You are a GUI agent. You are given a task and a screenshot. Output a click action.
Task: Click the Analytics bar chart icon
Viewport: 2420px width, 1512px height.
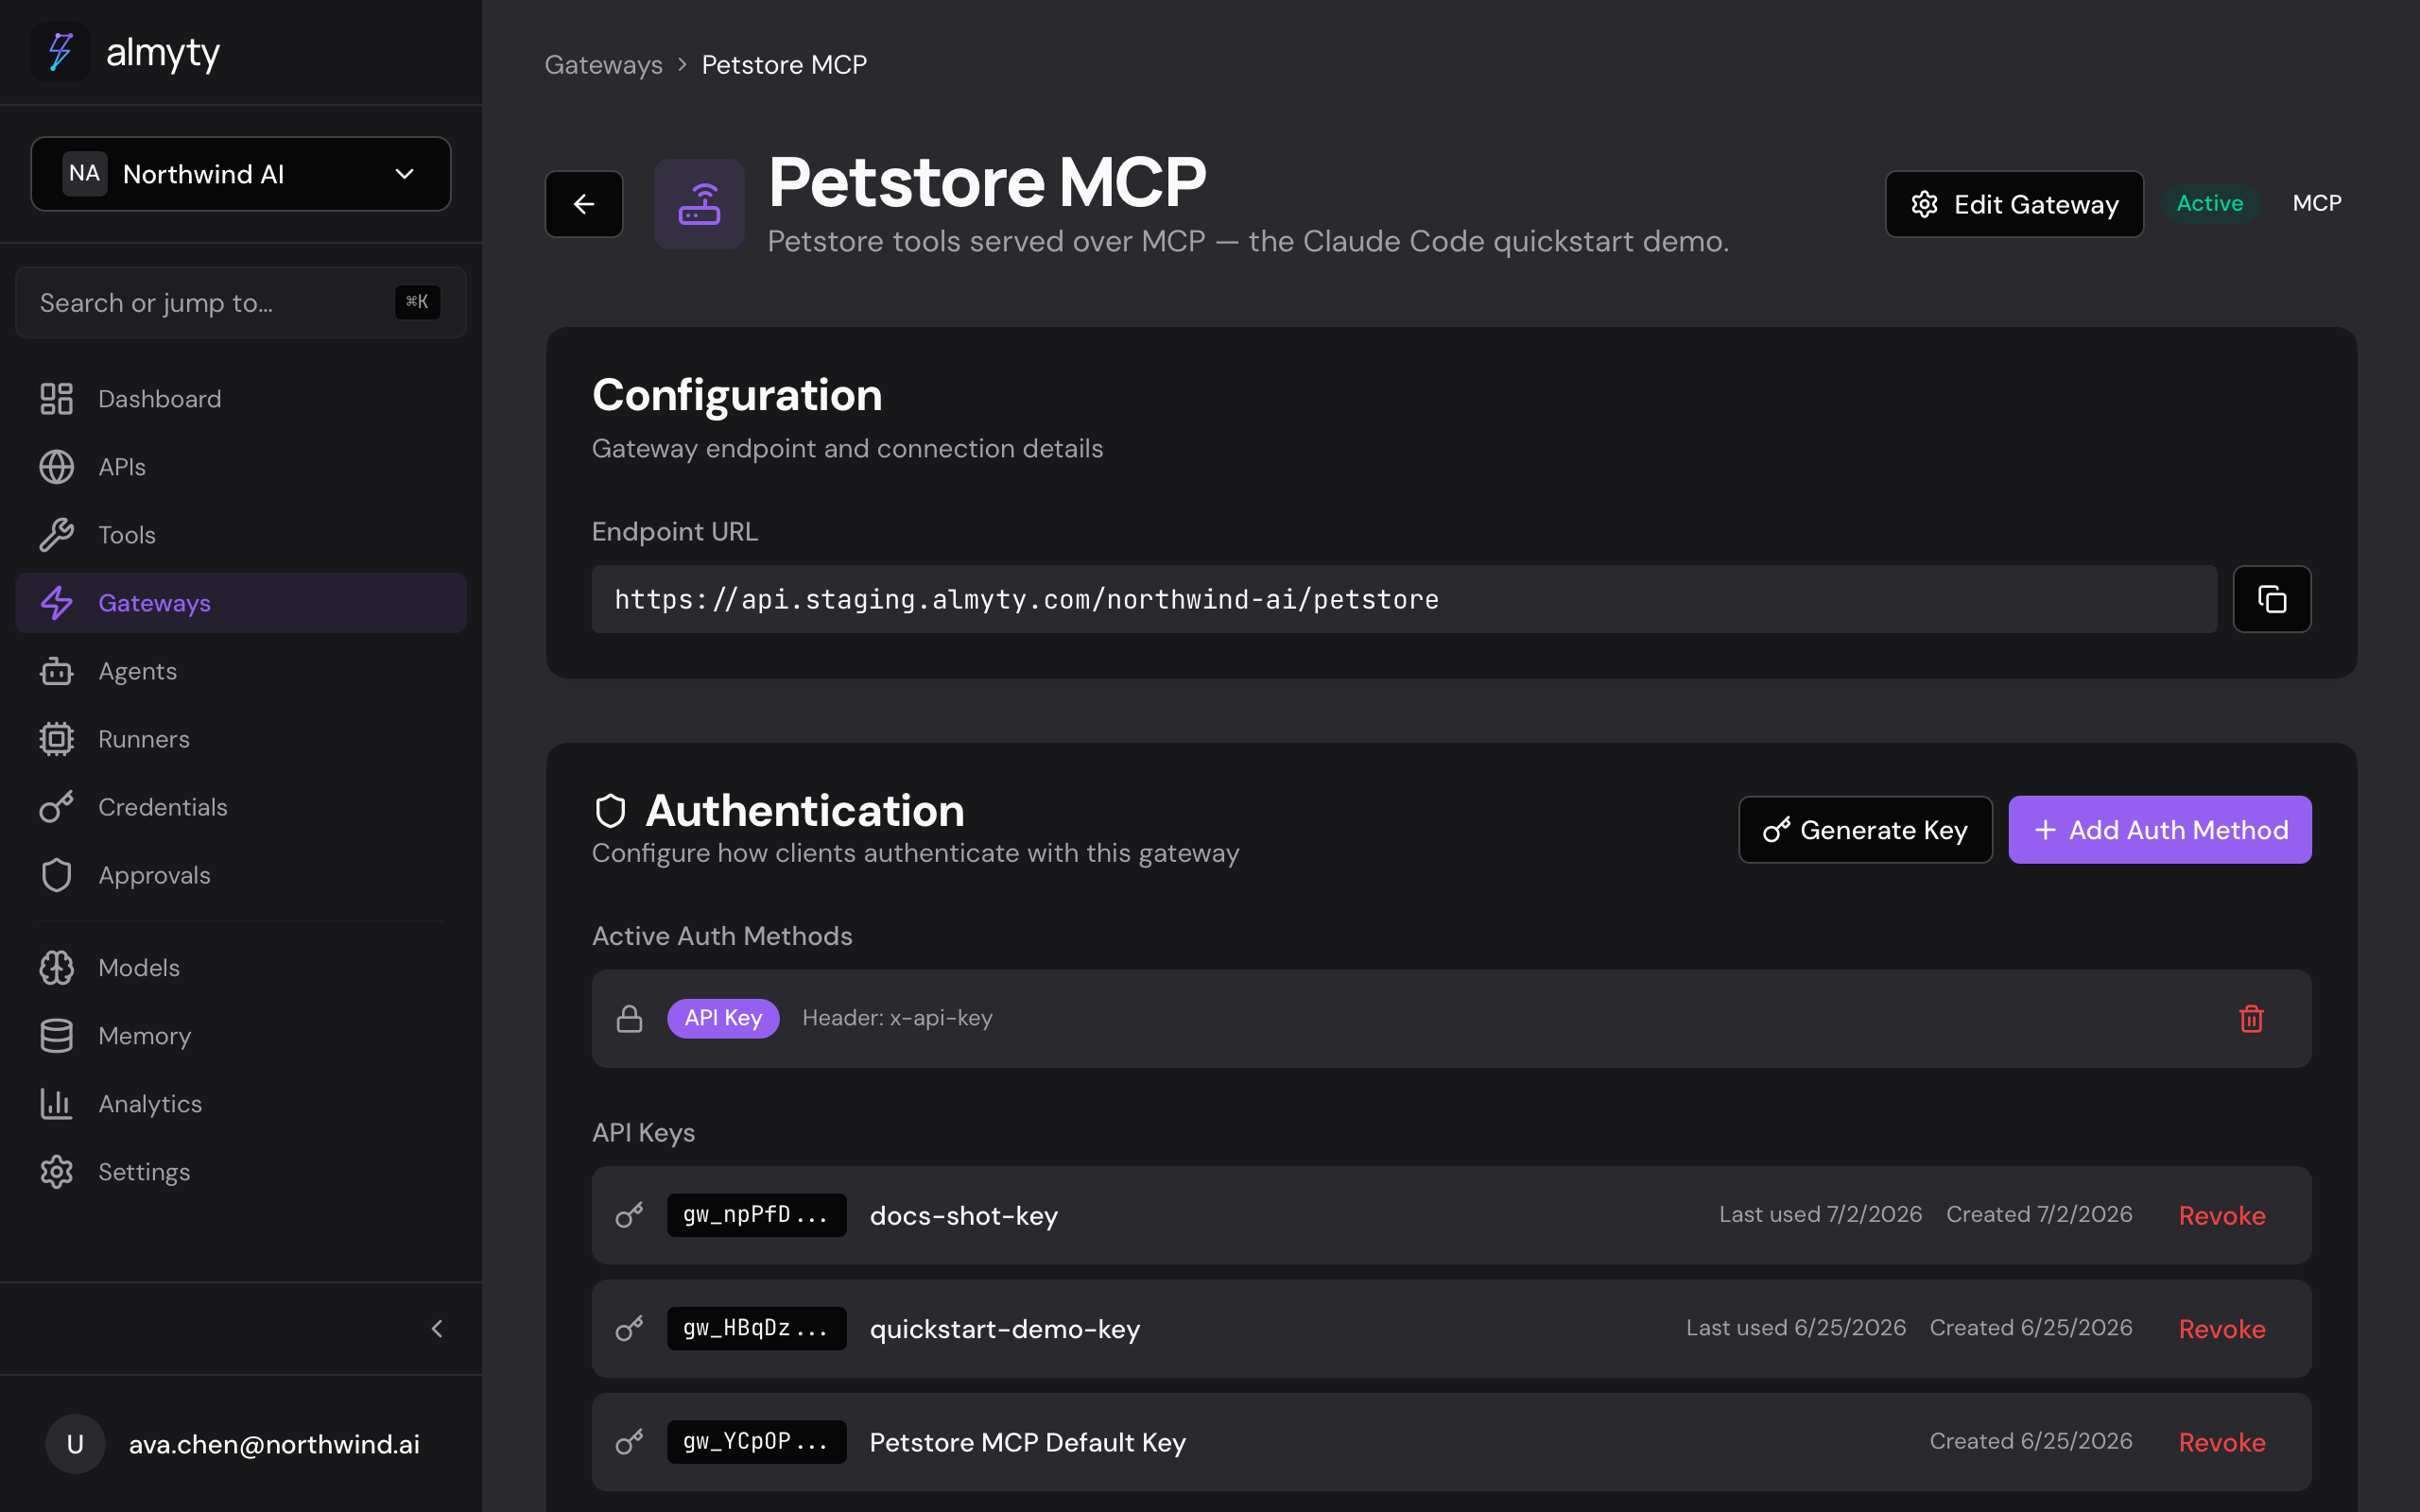pos(57,1104)
